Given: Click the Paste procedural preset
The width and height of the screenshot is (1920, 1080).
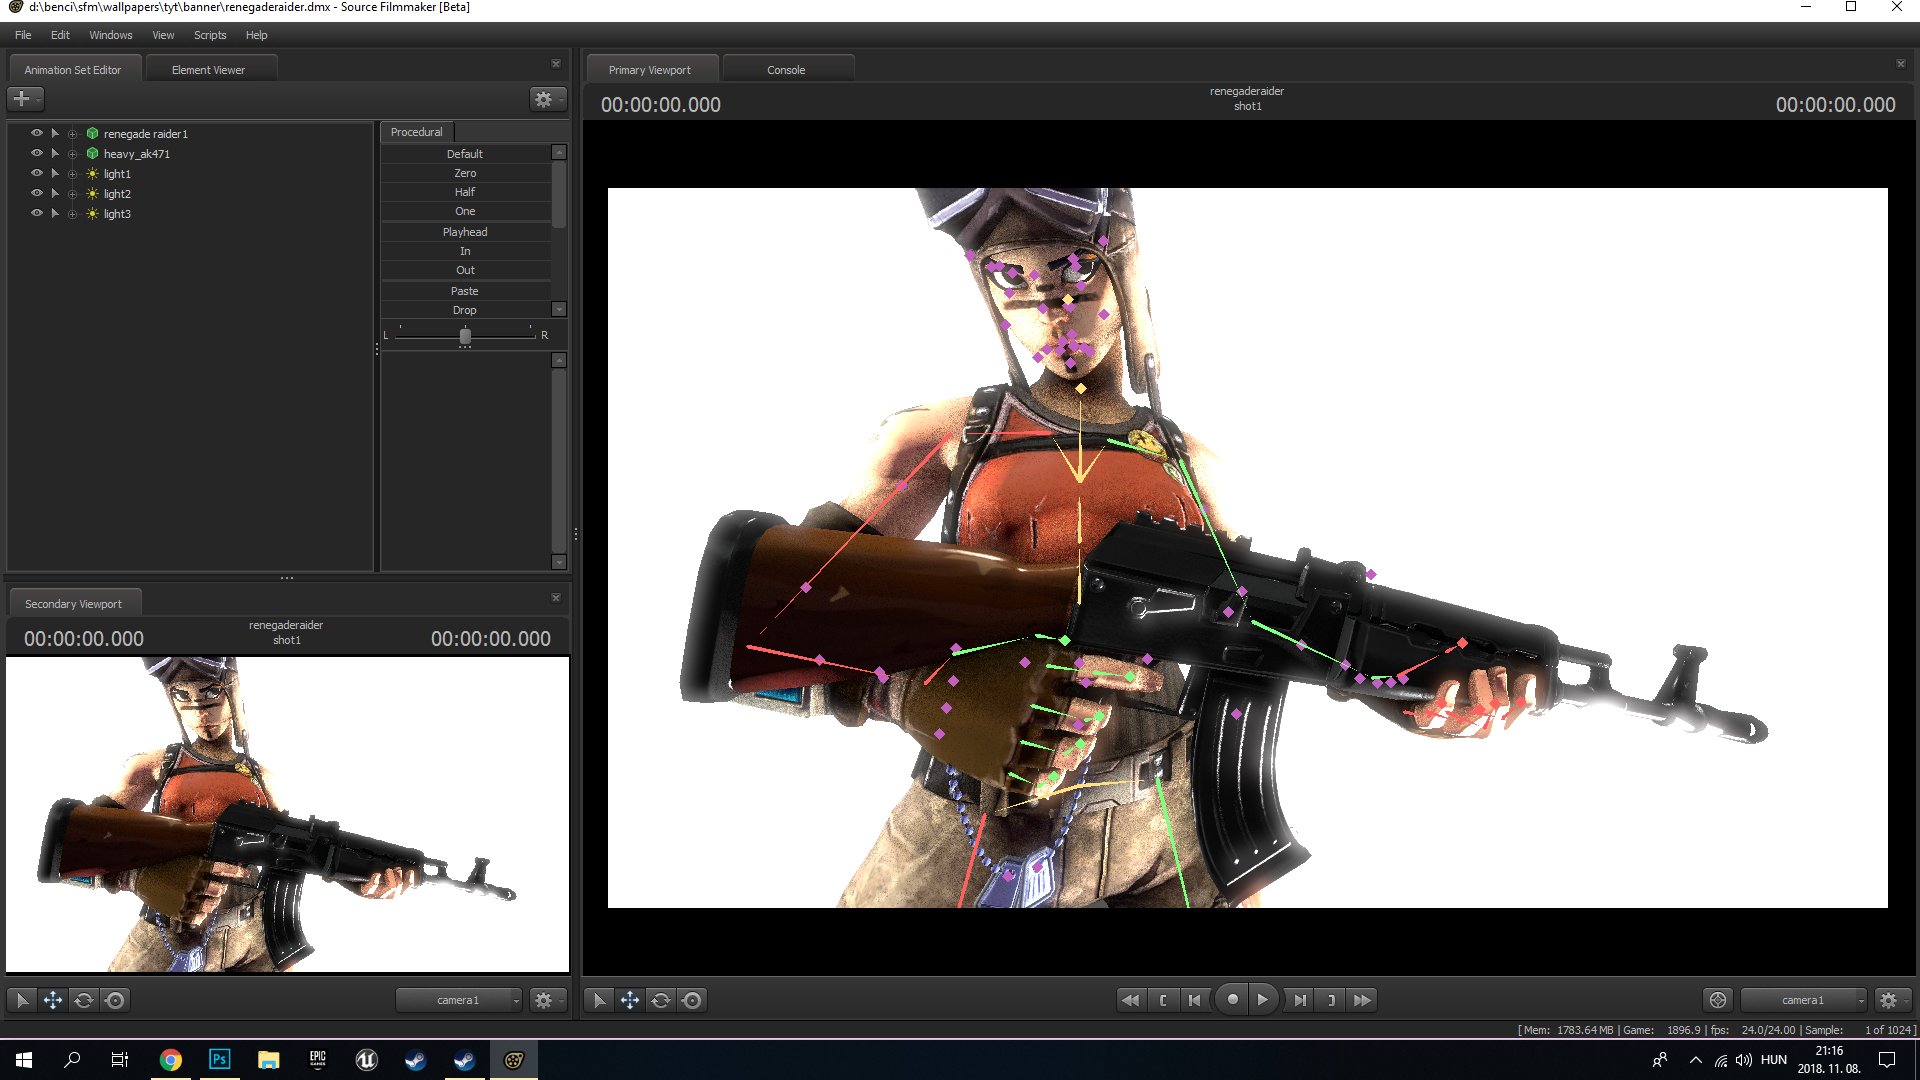Looking at the screenshot, I should tap(465, 291).
